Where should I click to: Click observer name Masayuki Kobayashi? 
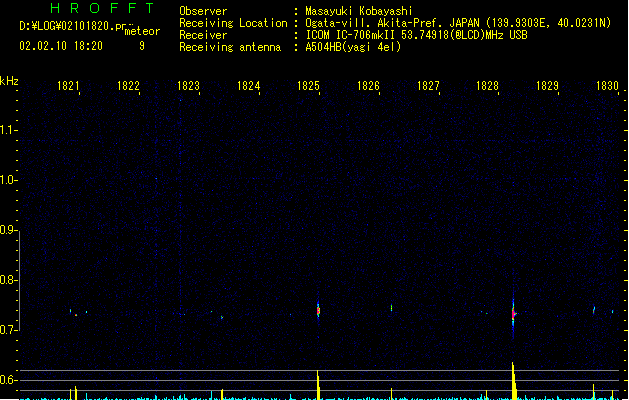click(x=359, y=11)
